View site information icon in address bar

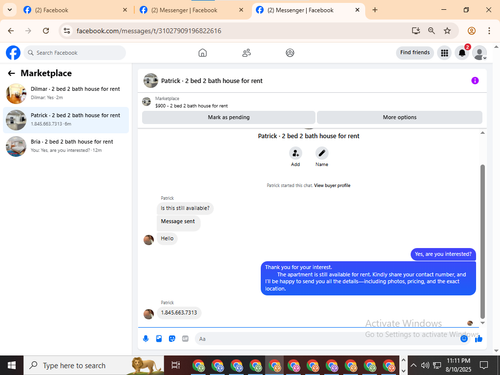(67, 31)
